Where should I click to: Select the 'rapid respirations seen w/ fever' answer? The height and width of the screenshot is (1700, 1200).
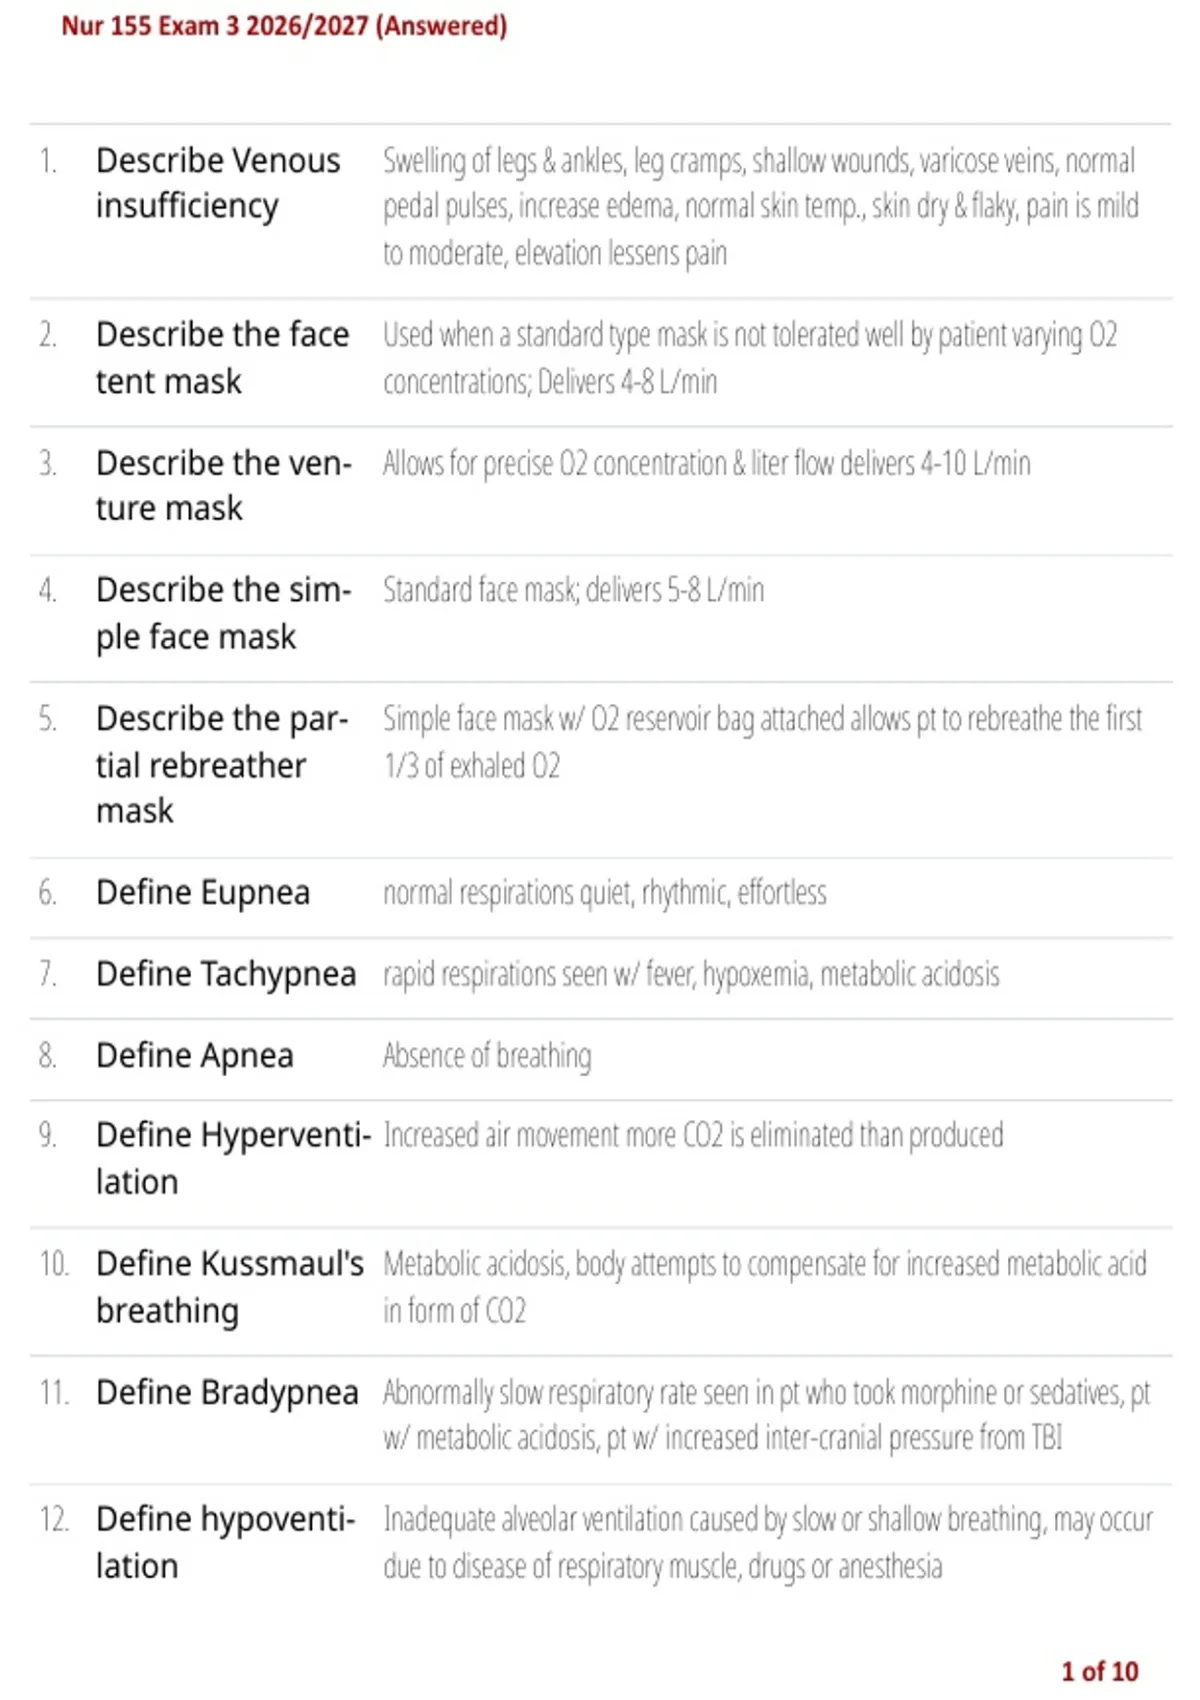[x=691, y=974]
